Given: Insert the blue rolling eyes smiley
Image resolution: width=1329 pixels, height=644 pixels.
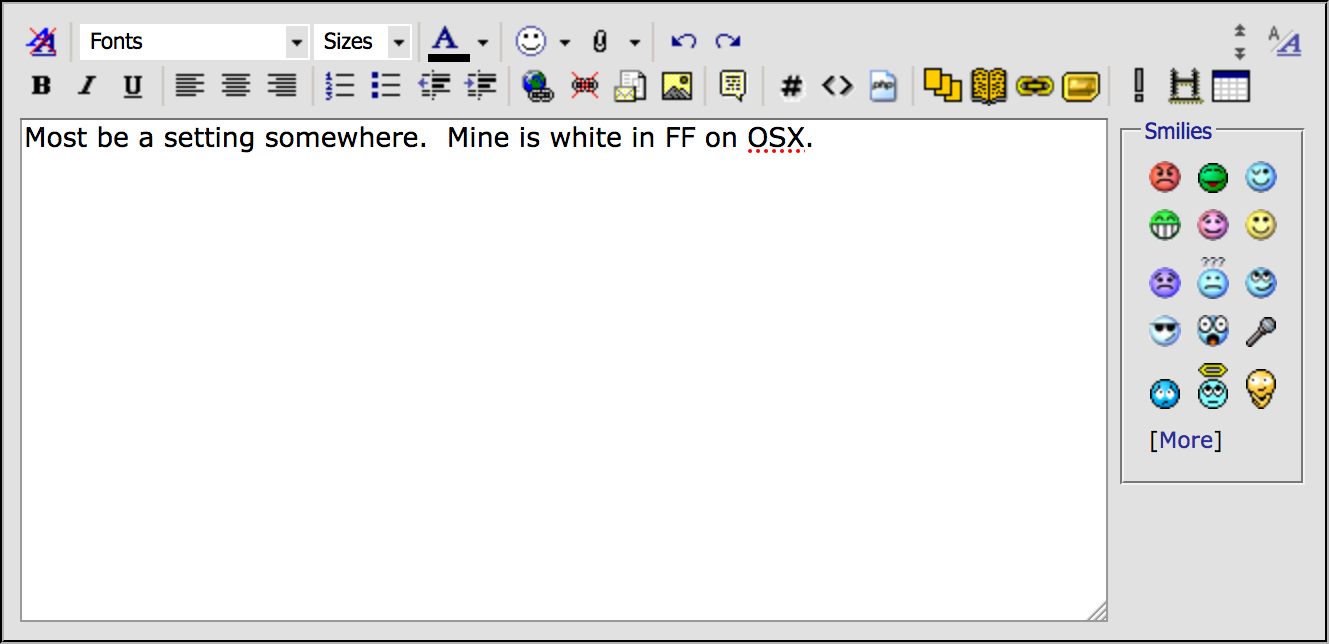Looking at the screenshot, I should [1260, 284].
